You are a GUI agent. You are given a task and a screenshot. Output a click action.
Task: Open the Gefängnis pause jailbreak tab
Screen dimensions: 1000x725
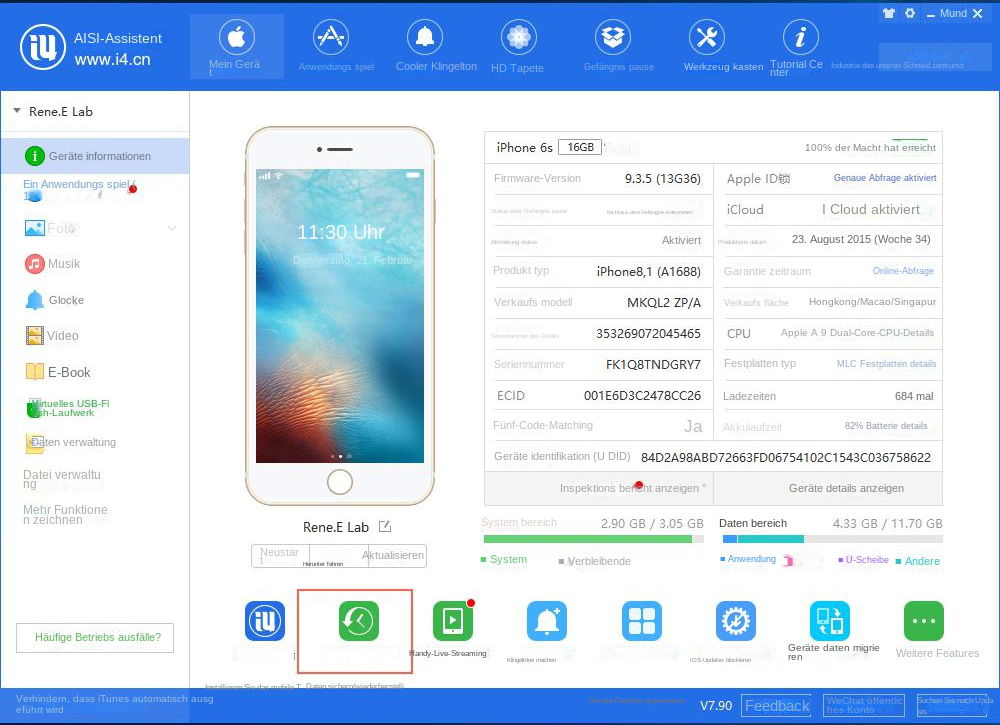[x=613, y=47]
